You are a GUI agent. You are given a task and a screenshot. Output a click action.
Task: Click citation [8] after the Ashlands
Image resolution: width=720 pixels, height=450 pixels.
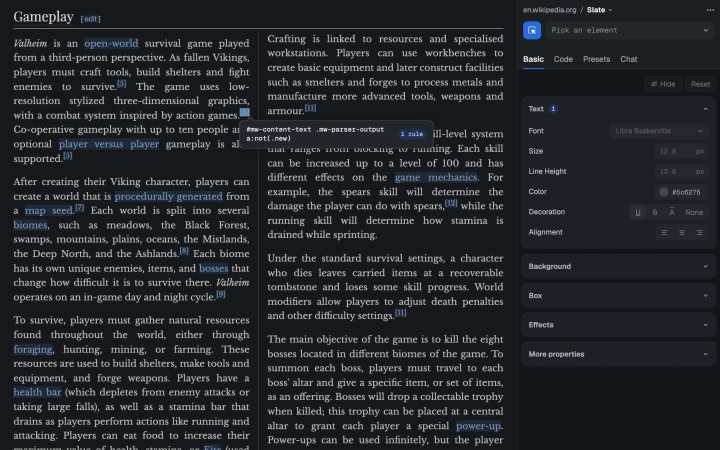[184, 251]
